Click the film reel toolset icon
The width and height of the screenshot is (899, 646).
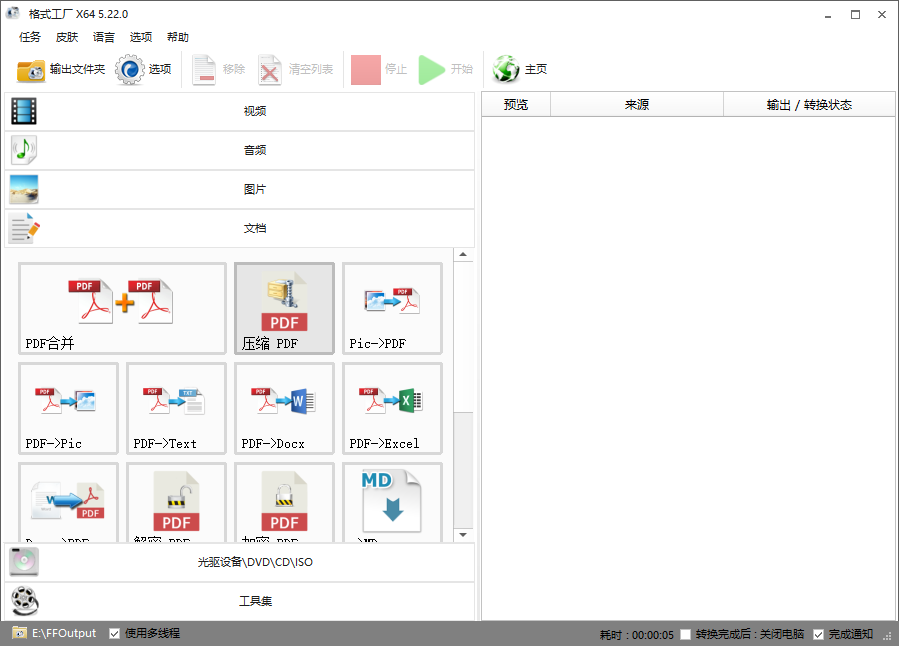coord(24,601)
